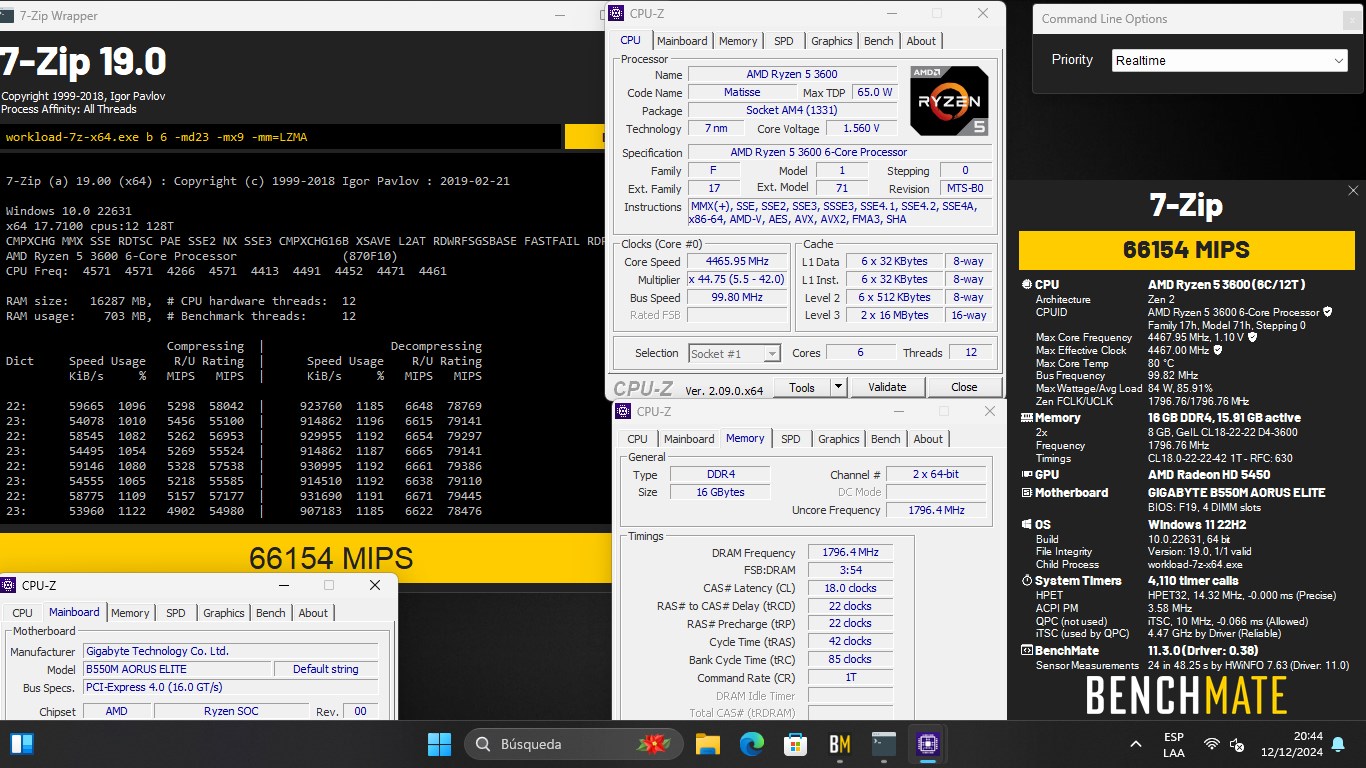This screenshot has width=1366, height=768.
Task: Click the FSB:DRAM ratio value 3:54
Action: pyautogui.click(x=850, y=570)
